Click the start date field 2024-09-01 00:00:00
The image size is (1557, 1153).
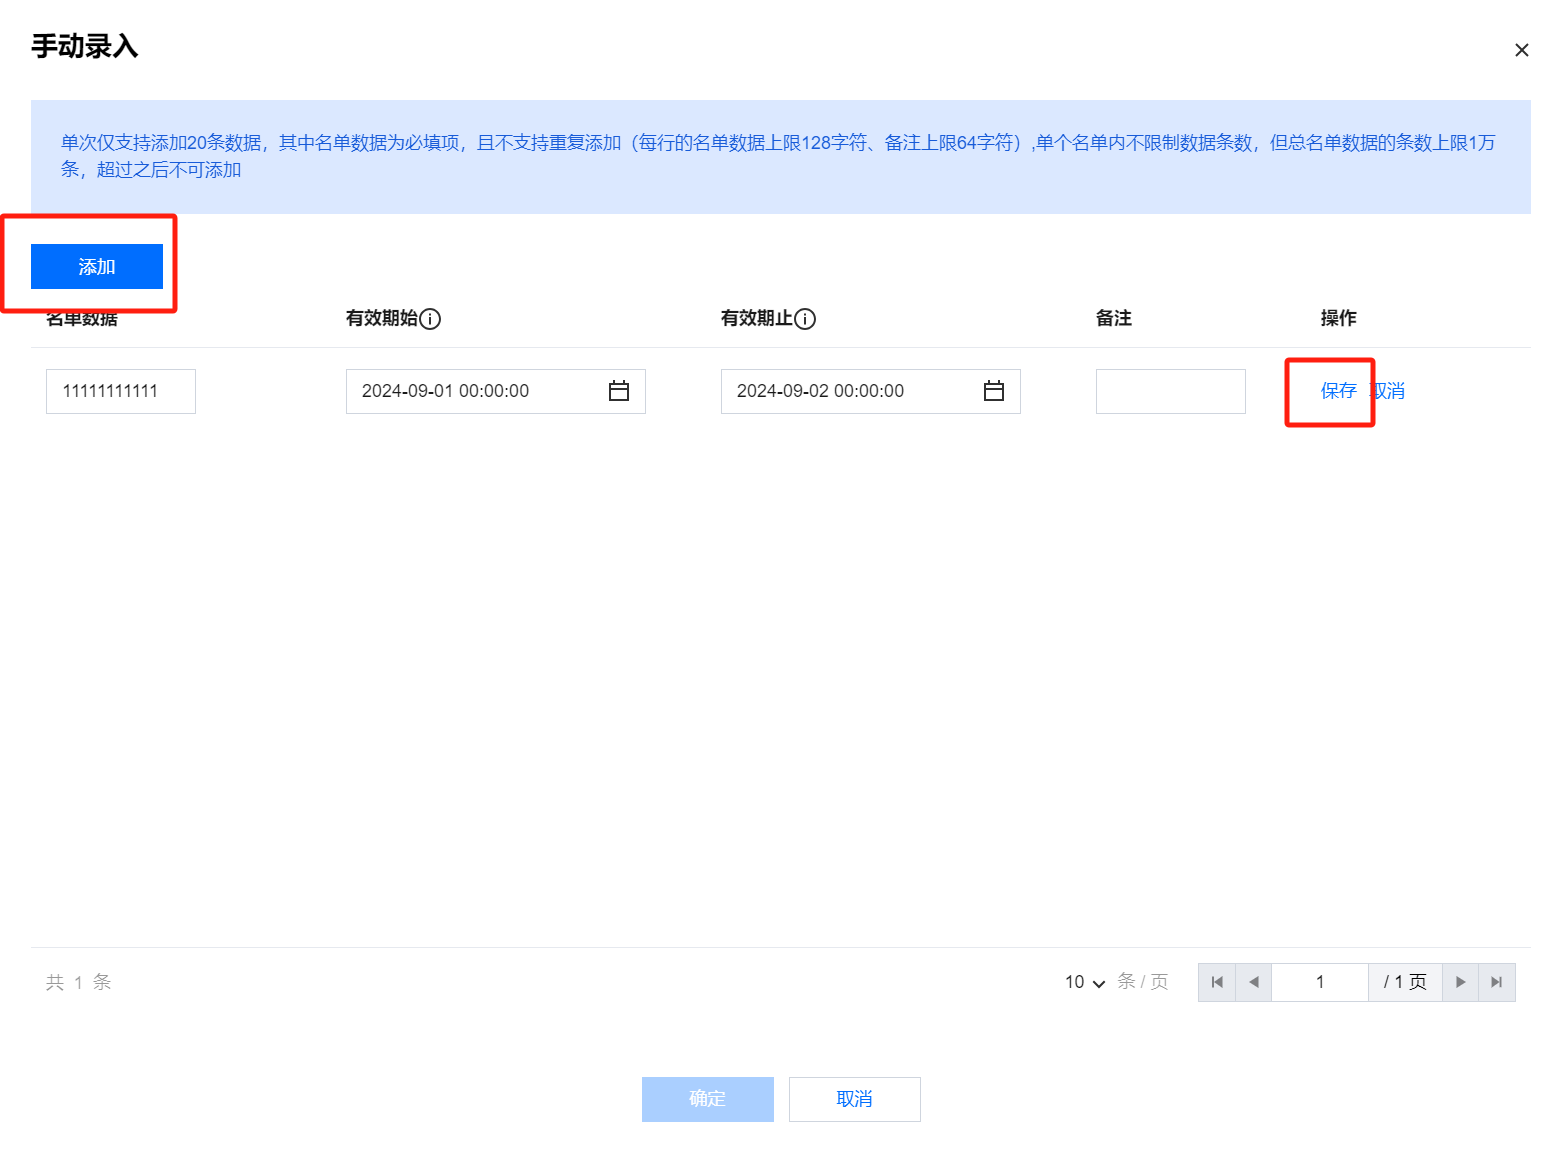point(496,391)
